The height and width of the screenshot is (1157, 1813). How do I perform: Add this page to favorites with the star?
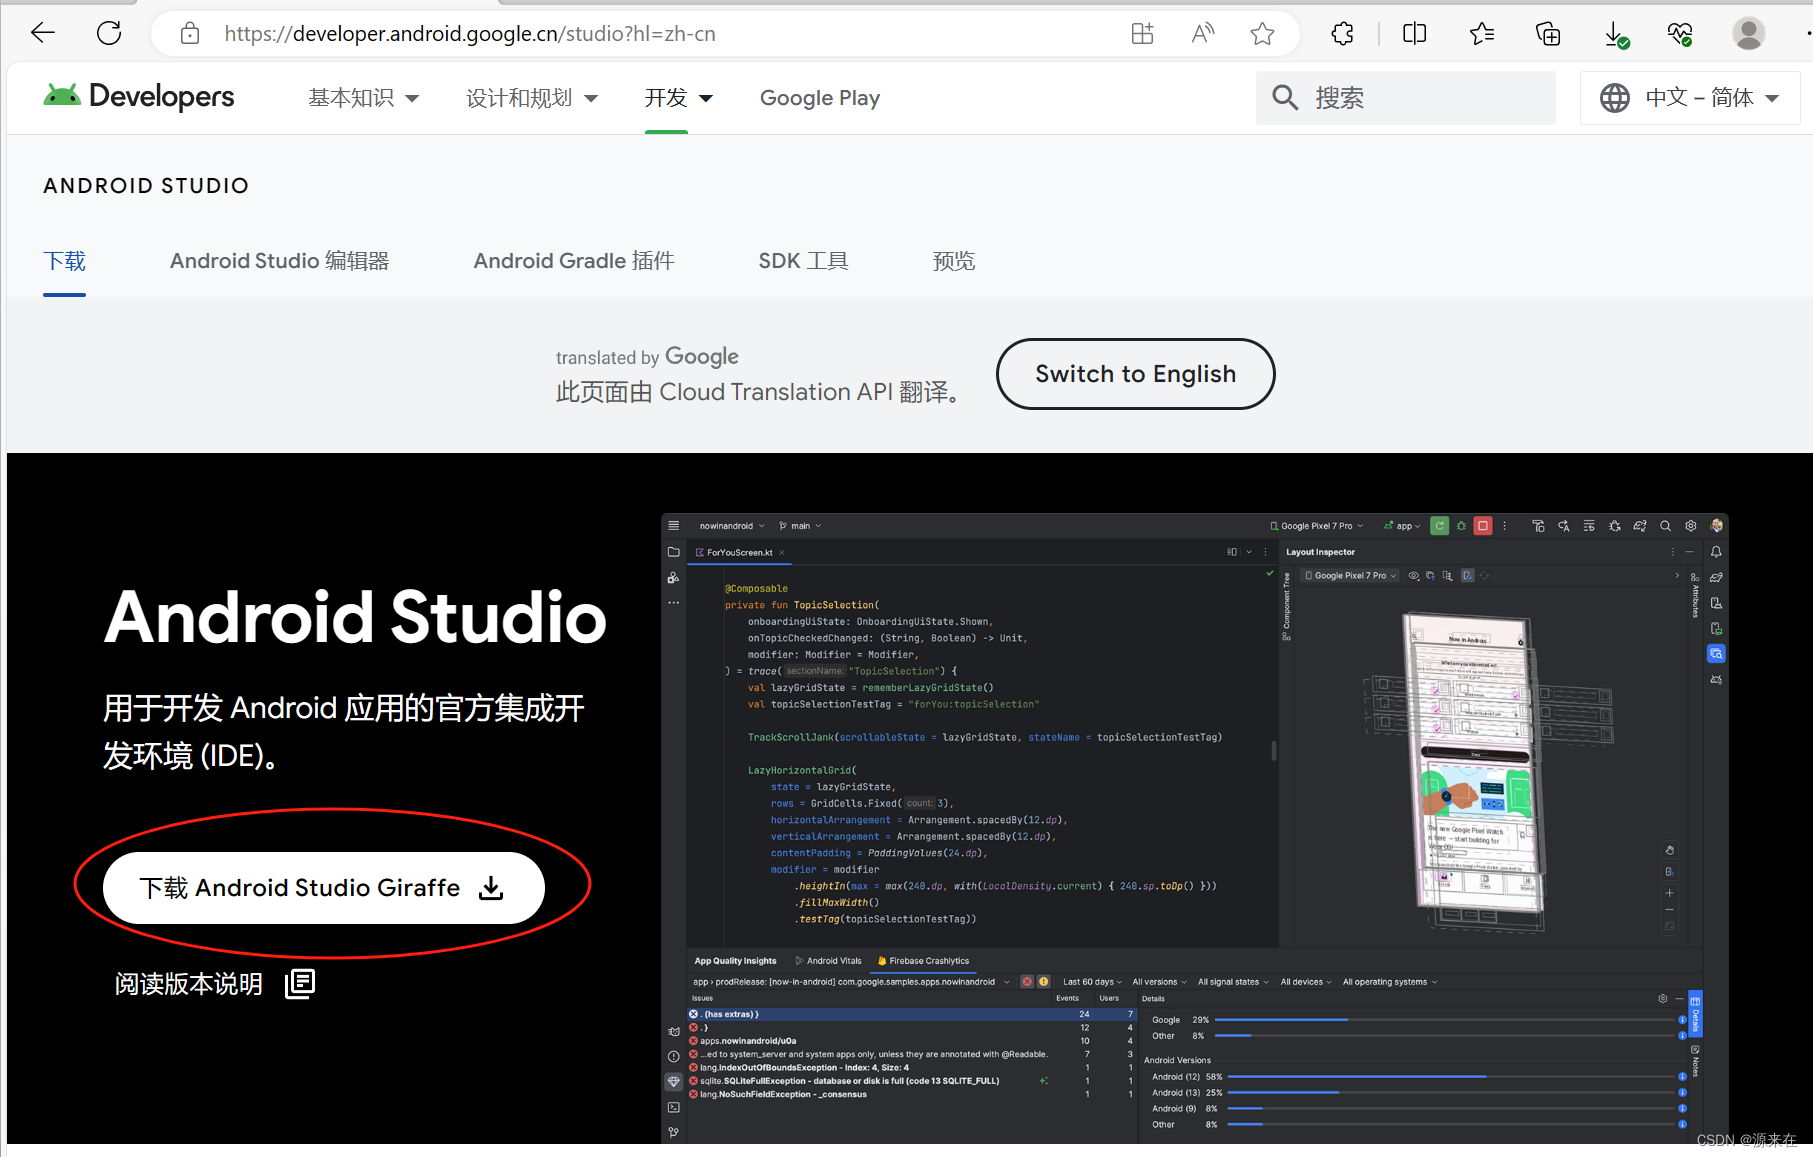tap(1262, 34)
